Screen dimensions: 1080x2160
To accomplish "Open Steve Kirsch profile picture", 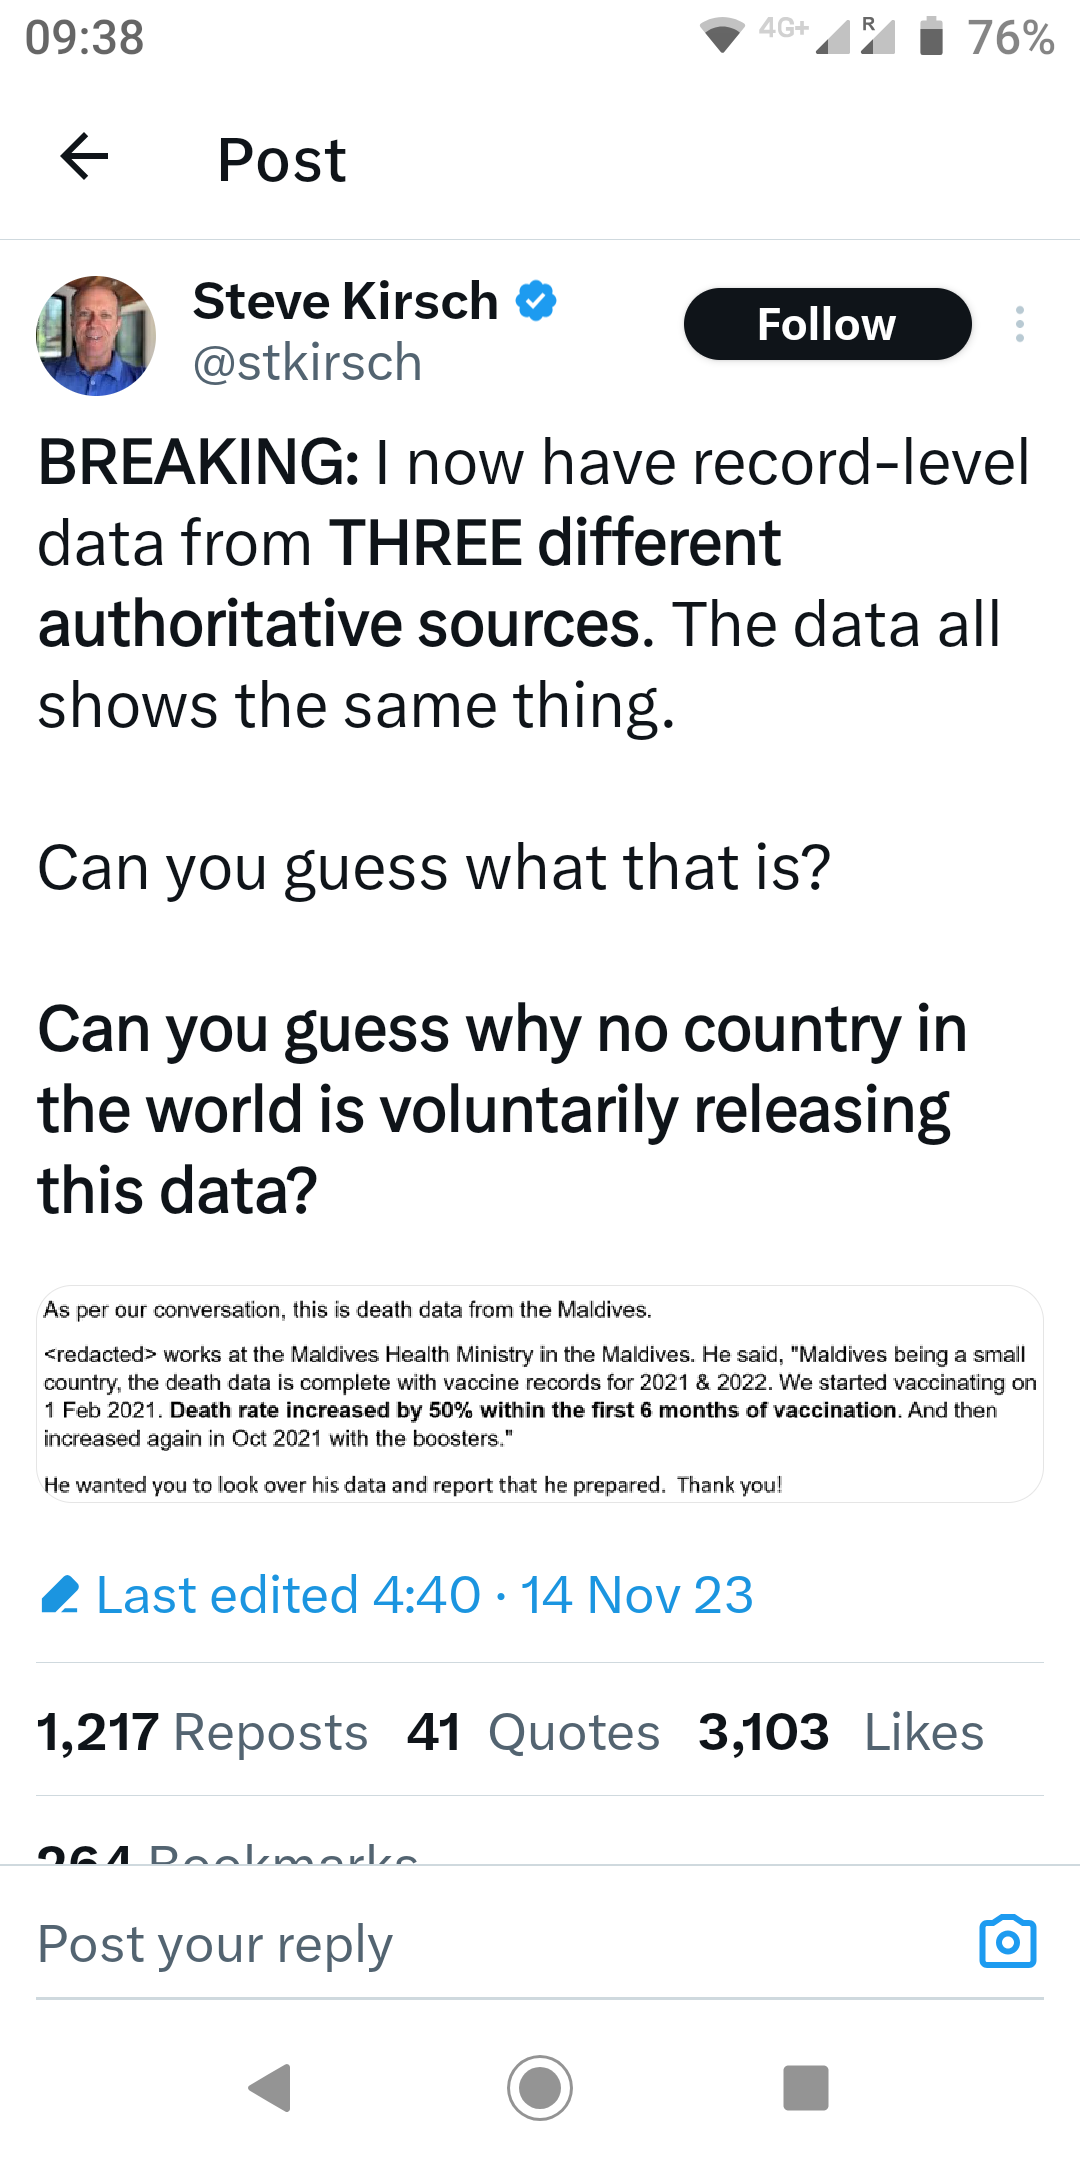I will 96,336.
